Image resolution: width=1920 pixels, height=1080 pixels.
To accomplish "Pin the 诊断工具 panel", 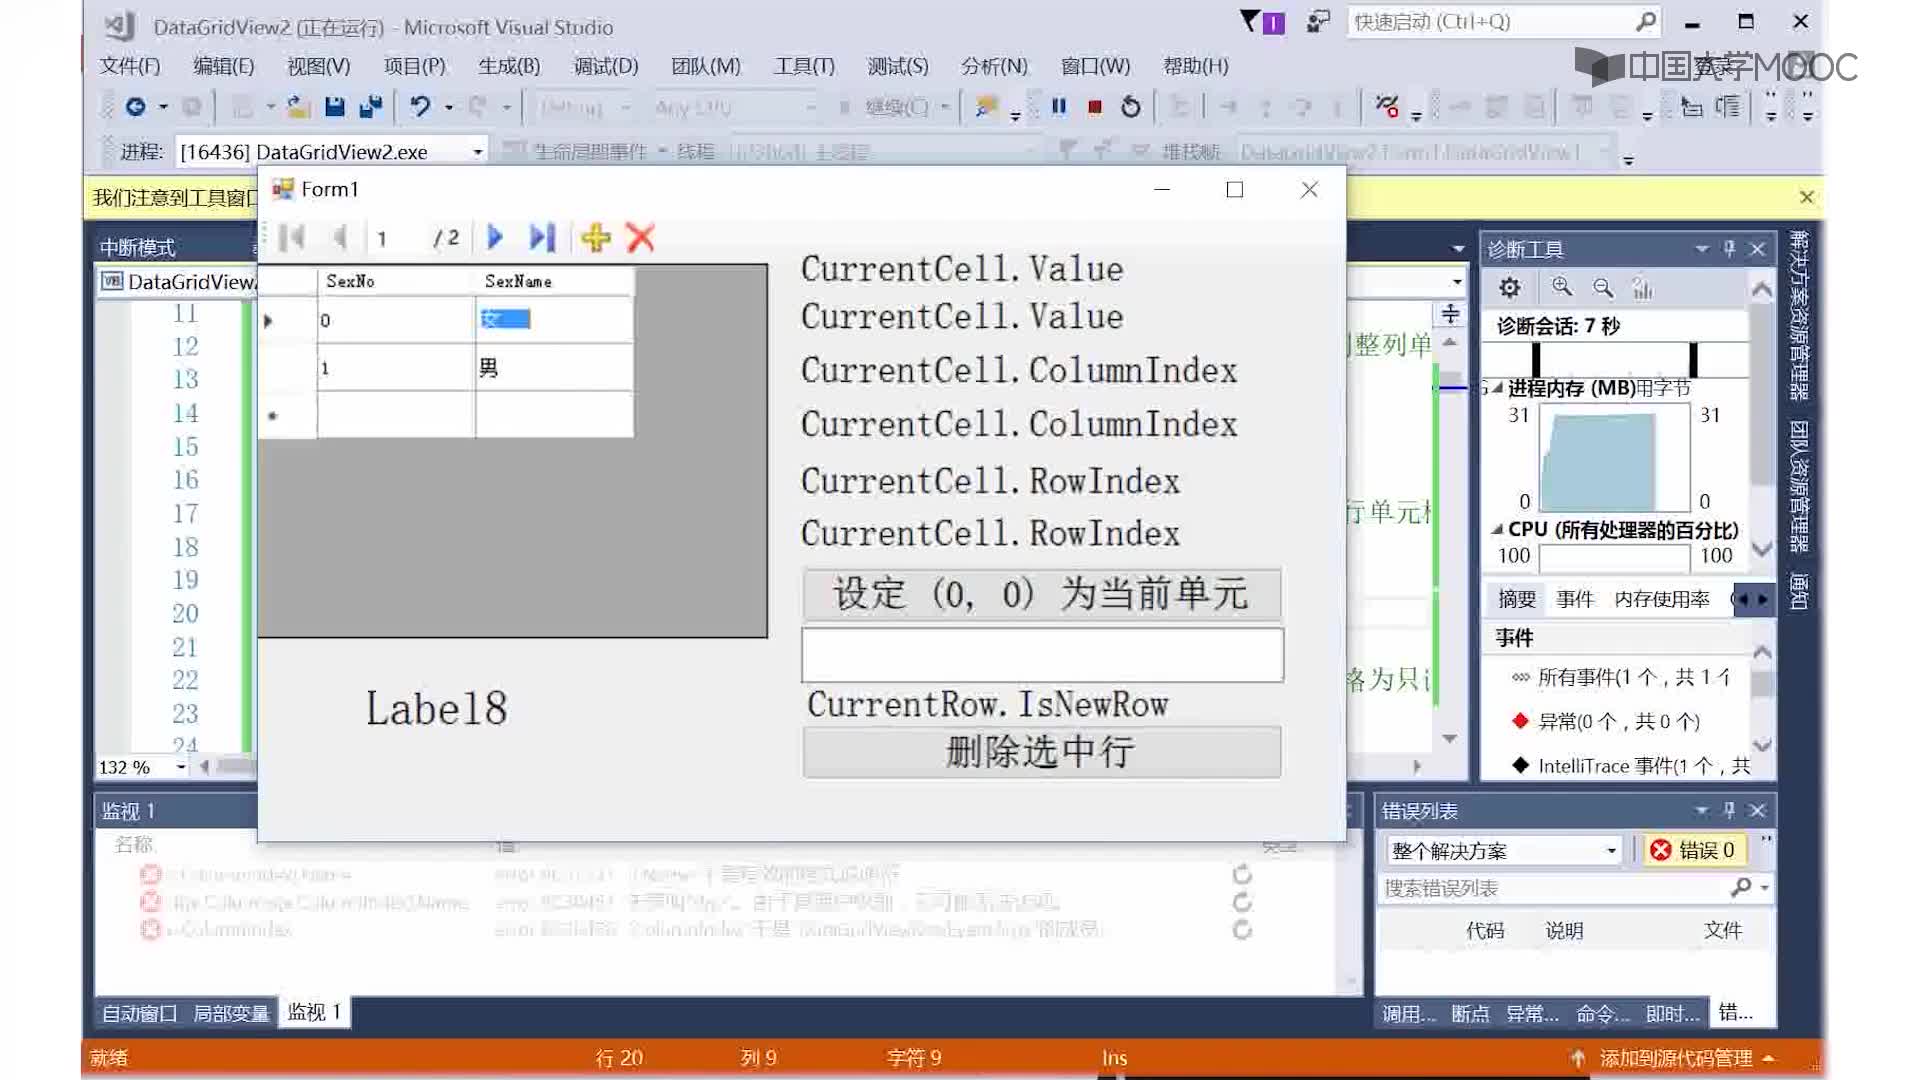I will 1730,248.
